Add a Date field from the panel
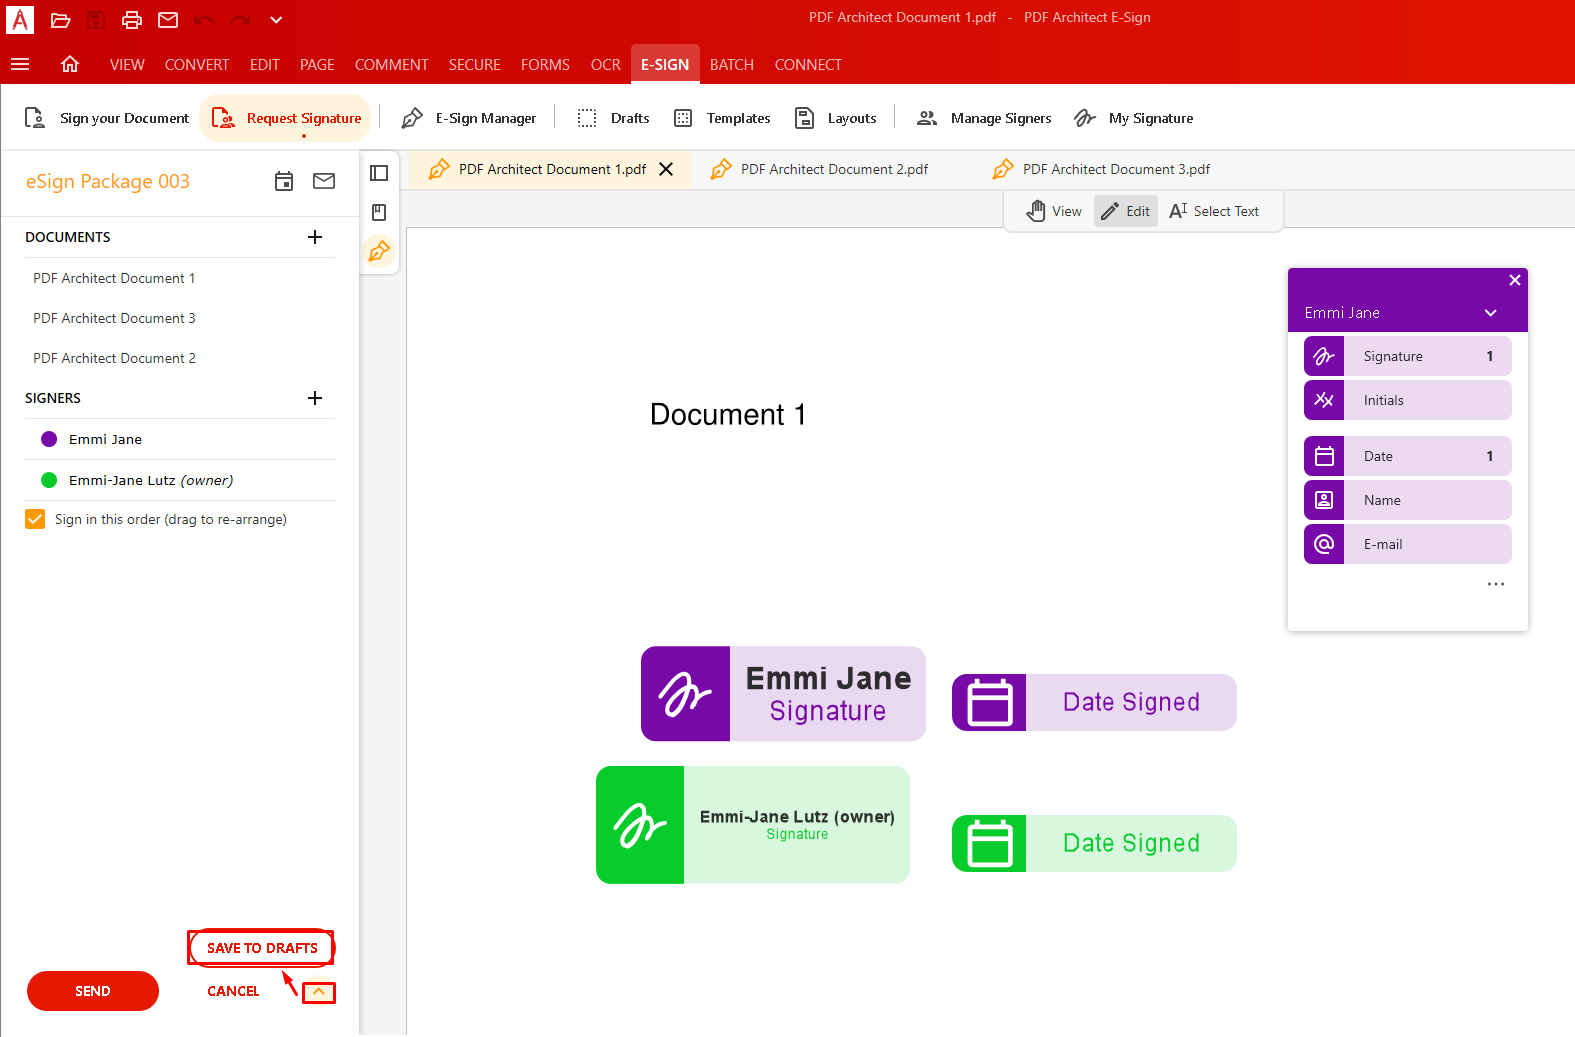Viewport: 1575px width, 1037px height. point(1408,456)
